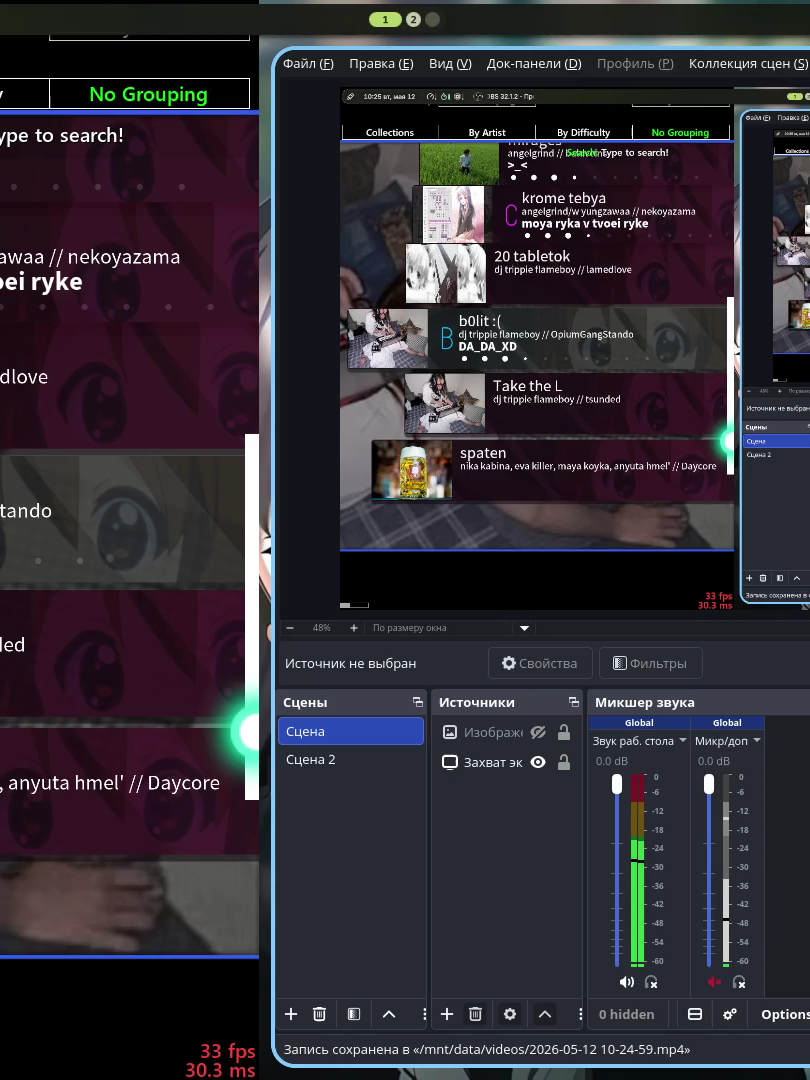This screenshot has width=810, height=1080.
Task: Select No Grouping tab in osu! window
Action: [149, 94]
